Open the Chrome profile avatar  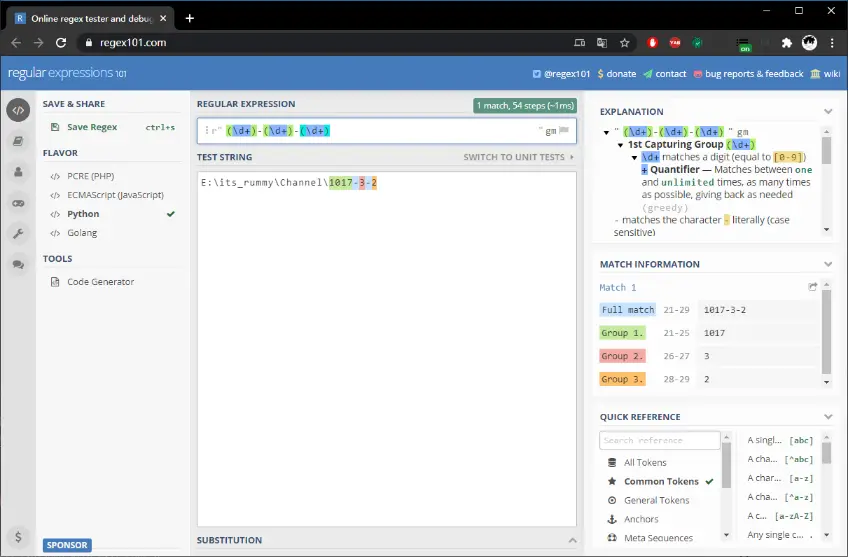coord(810,43)
